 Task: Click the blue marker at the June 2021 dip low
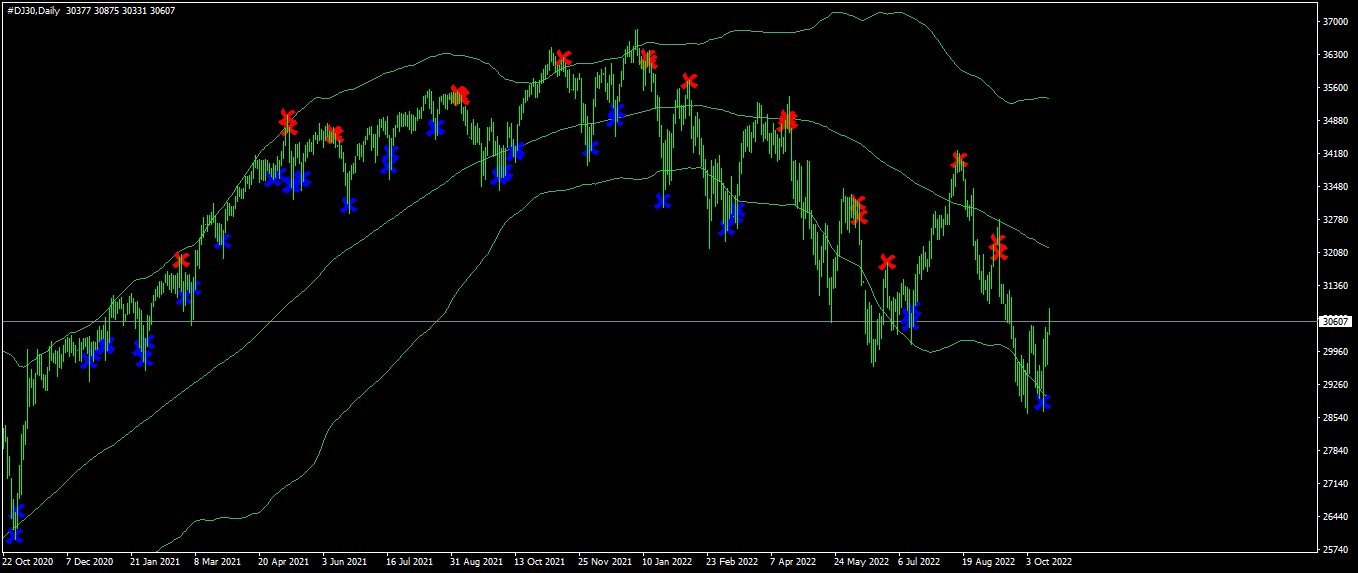pos(349,205)
